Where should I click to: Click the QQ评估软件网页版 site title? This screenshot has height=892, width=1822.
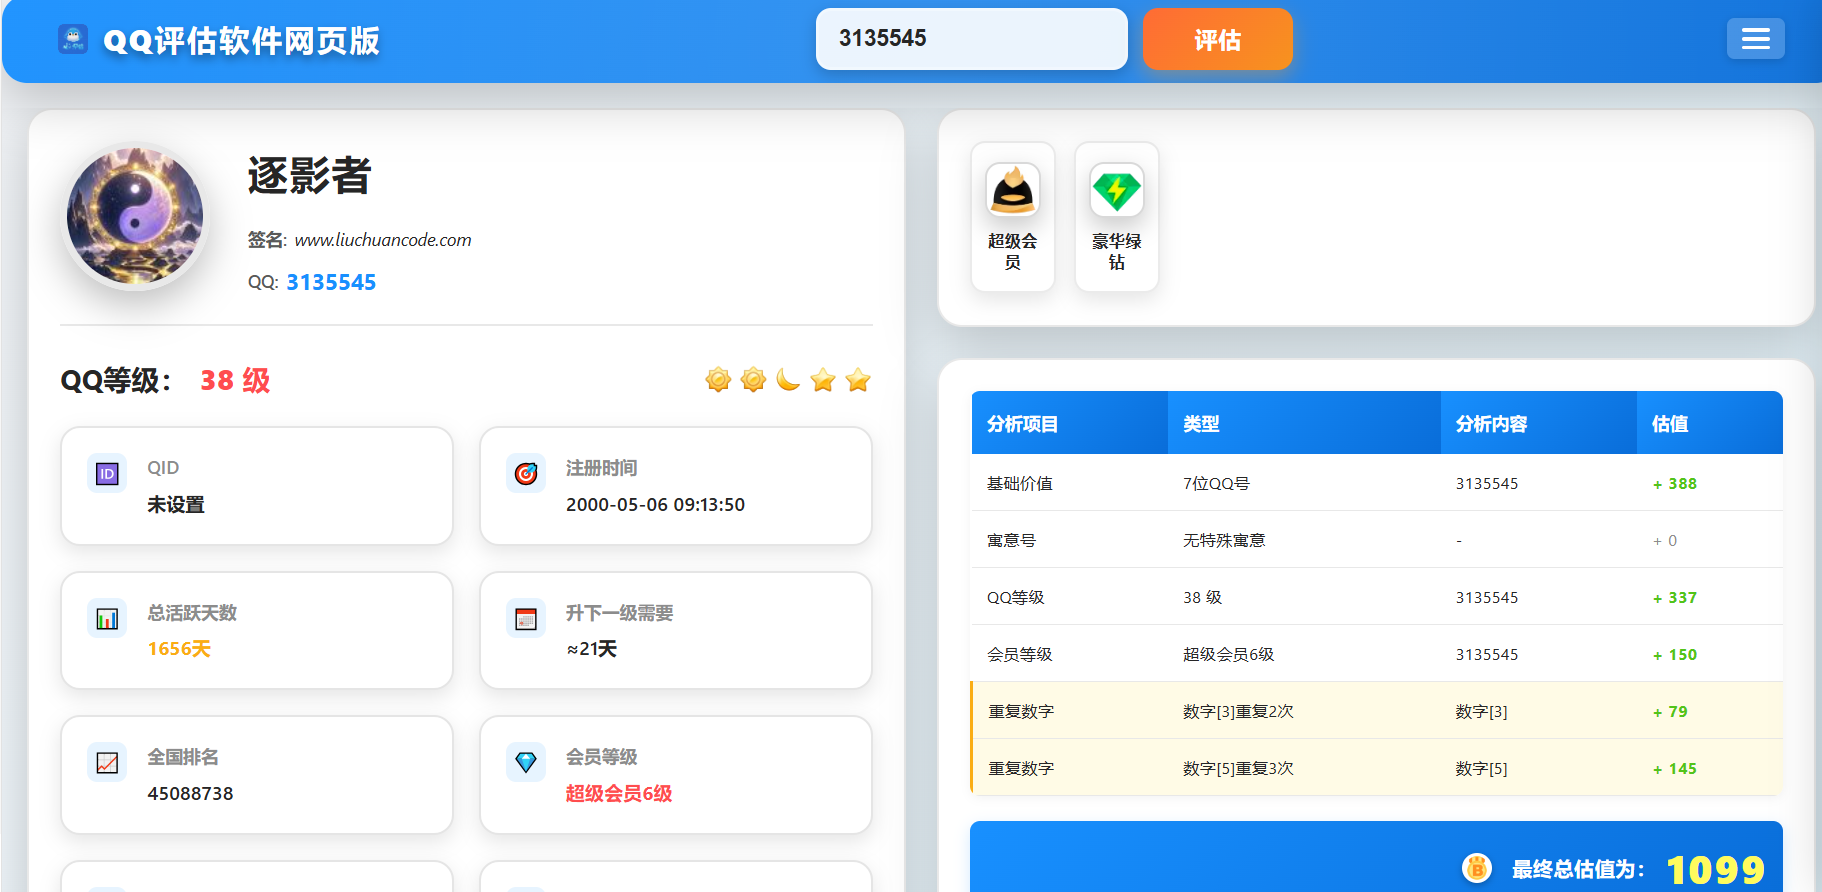point(242,41)
